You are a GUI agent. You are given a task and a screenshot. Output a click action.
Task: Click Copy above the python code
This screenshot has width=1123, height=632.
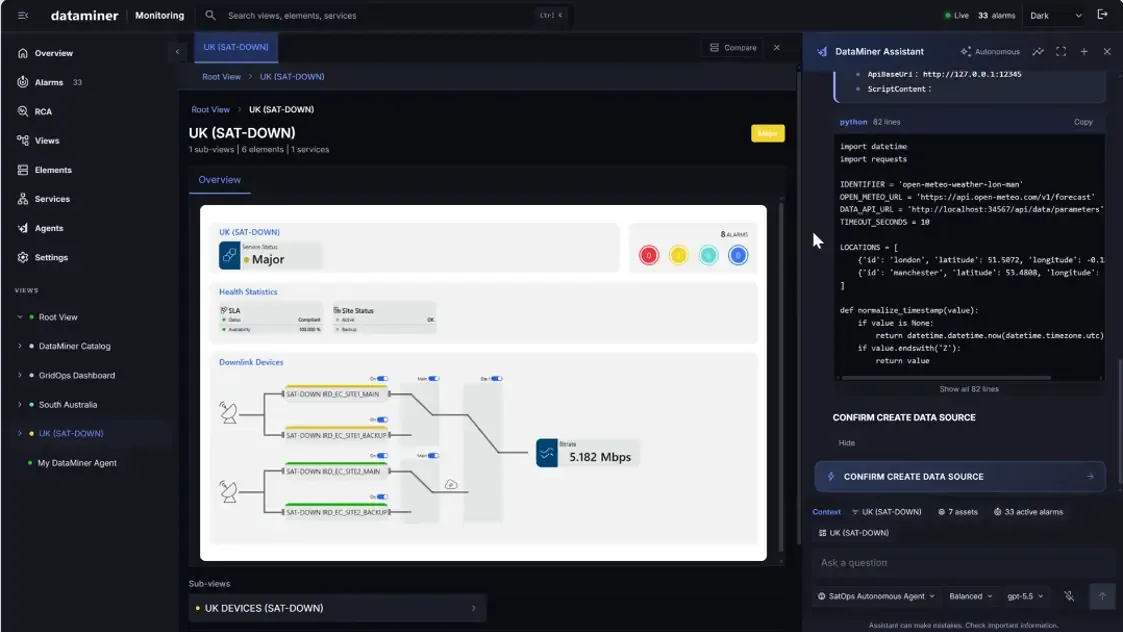click(x=1083, y=122)
